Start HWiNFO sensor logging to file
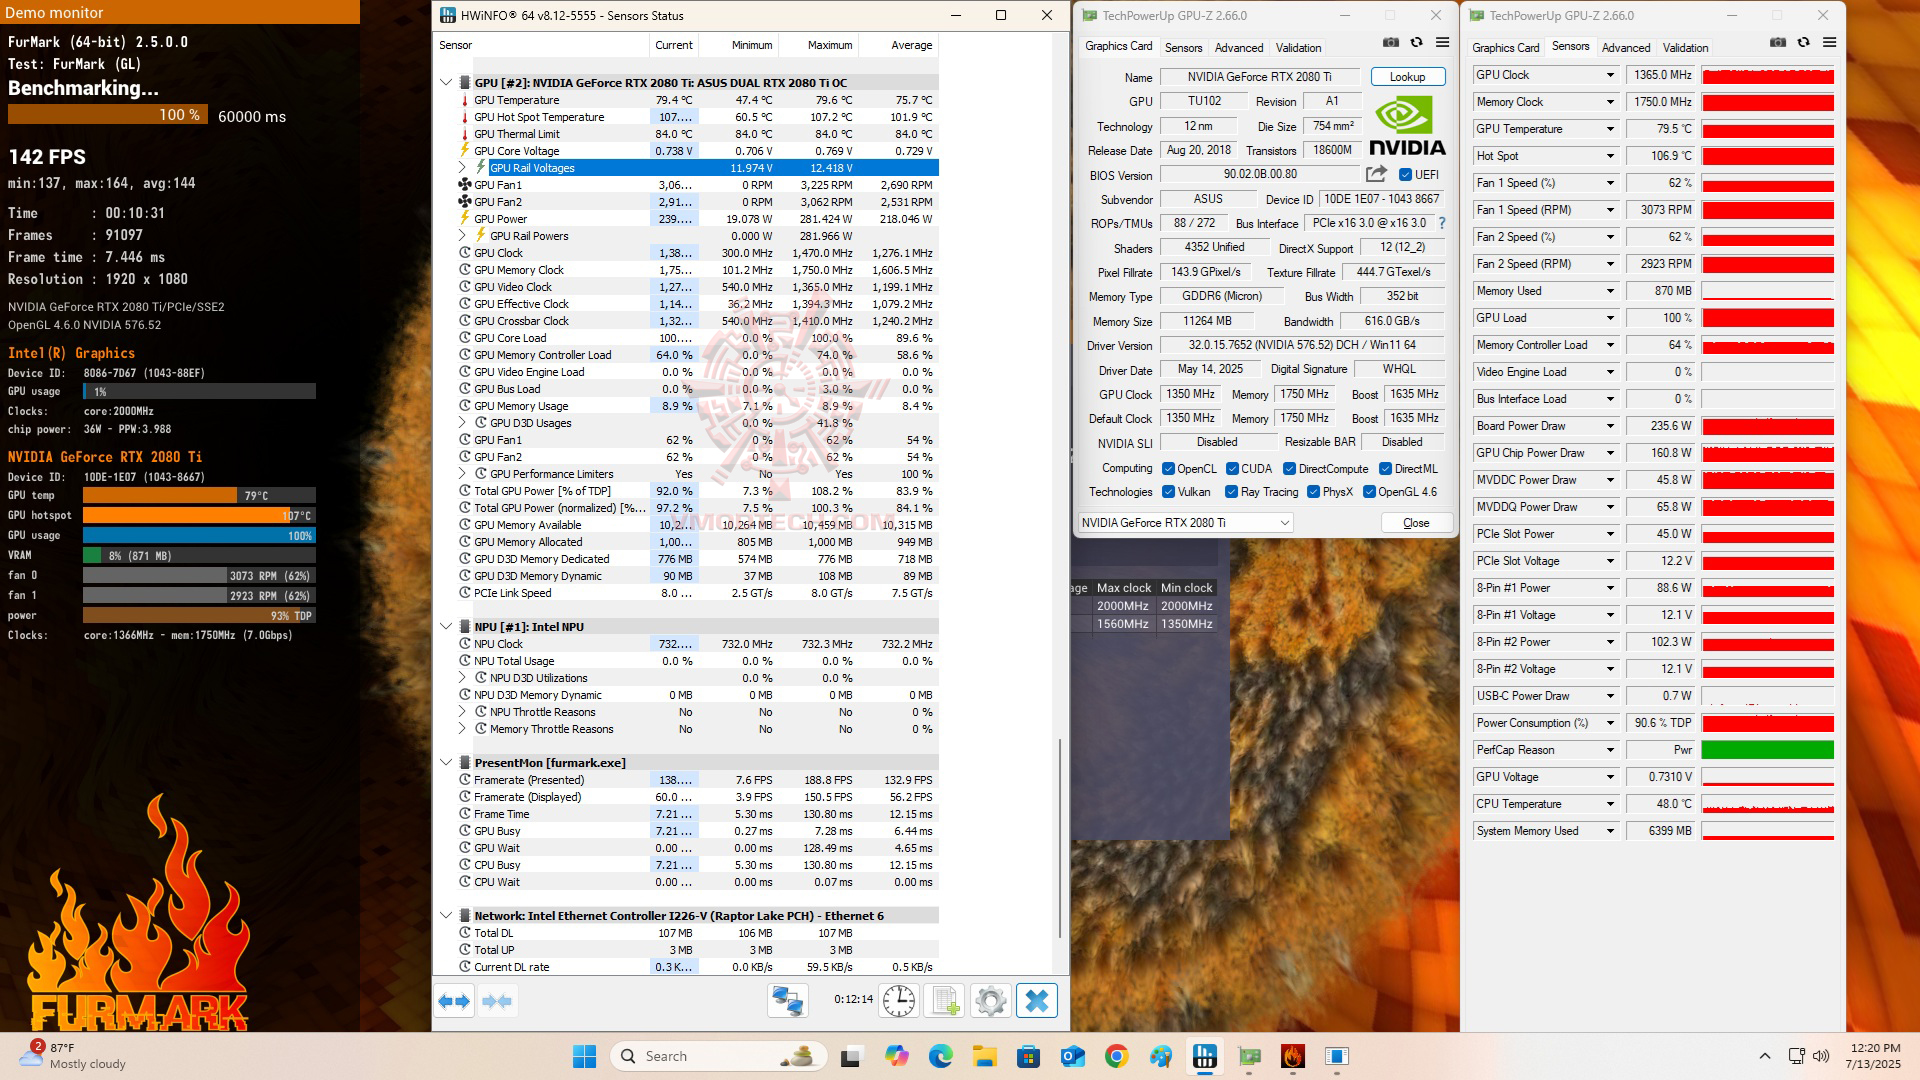This screenshot has width=1920, height=1080. (x=944, y=1001)
